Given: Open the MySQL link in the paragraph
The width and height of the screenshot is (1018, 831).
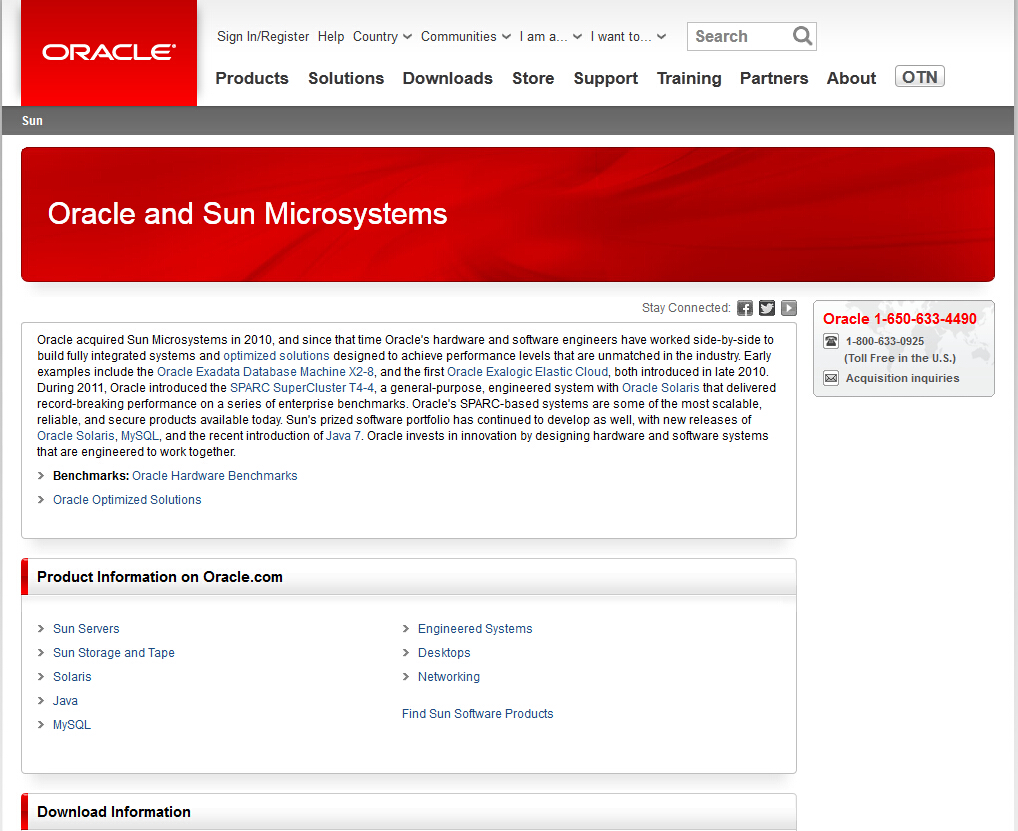Looking at the screenshot, I should click(x=140, y=436).
